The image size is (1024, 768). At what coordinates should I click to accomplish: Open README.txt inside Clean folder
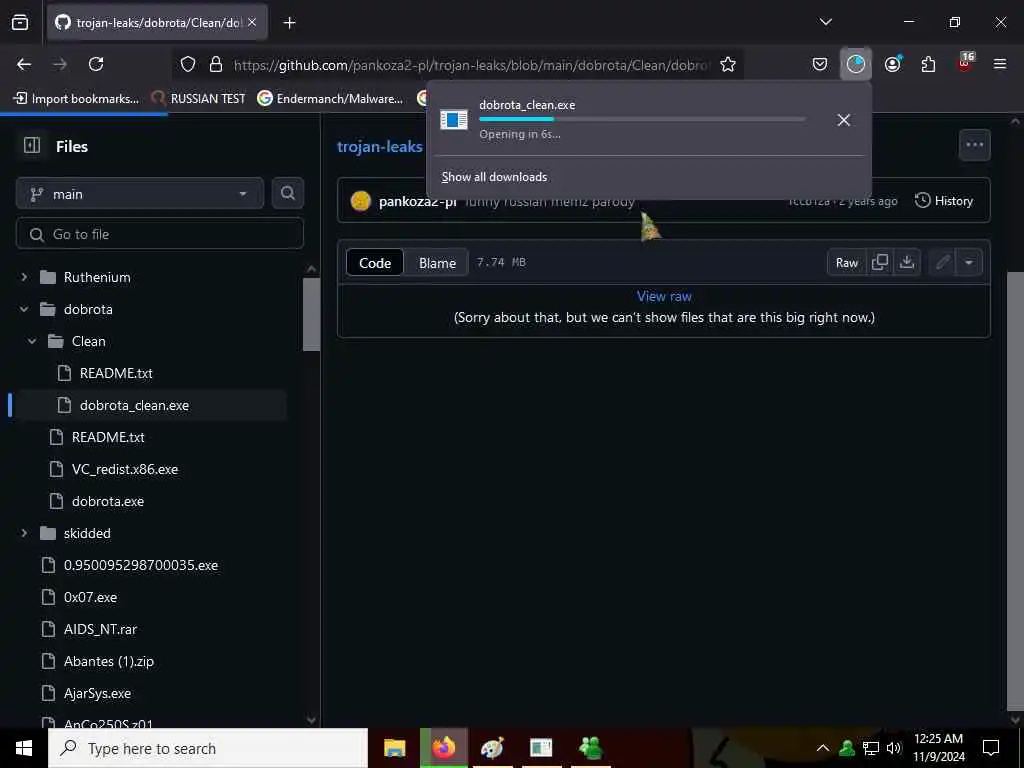pos(116,373)
